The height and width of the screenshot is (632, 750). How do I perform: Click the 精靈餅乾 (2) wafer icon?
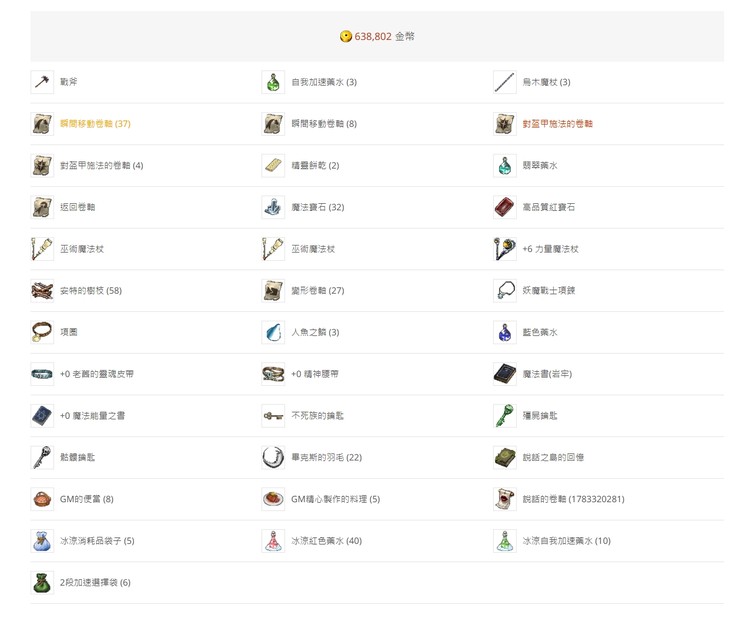click(273, 165)
